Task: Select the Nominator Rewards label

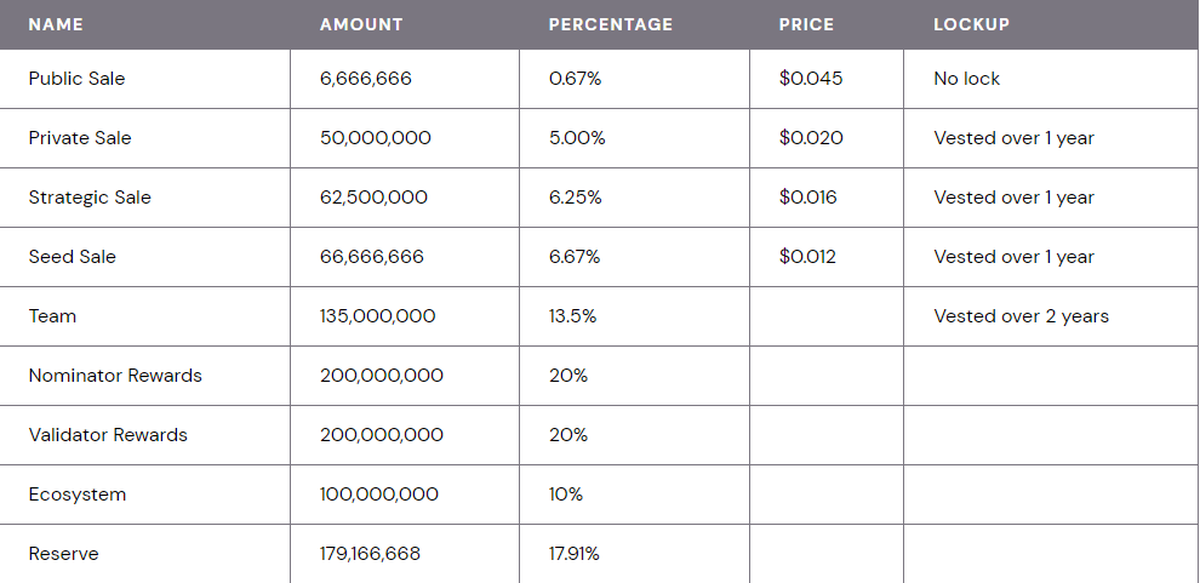Action: 115,376
